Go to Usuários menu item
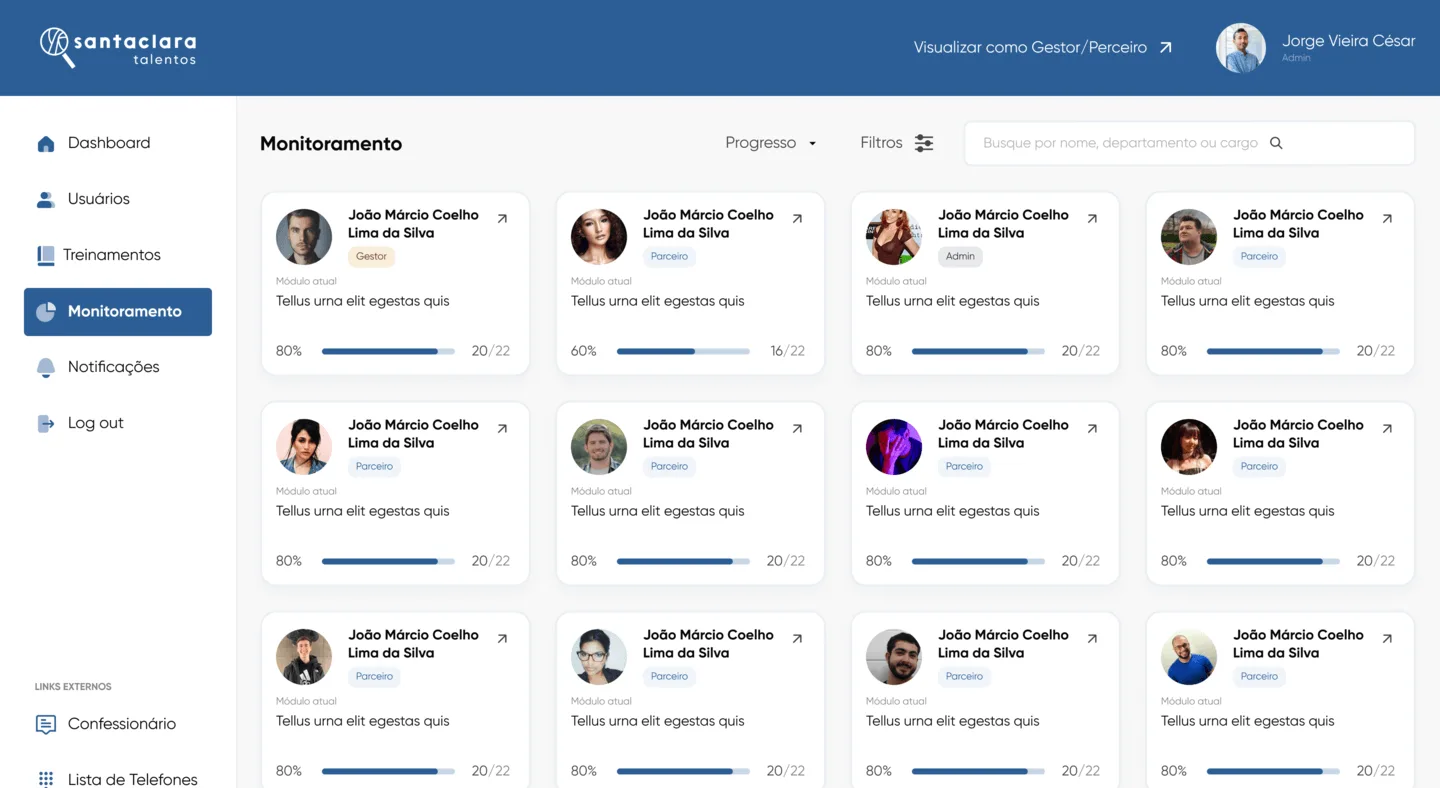Screen dimensions: 1440x788 click(98, 199)
